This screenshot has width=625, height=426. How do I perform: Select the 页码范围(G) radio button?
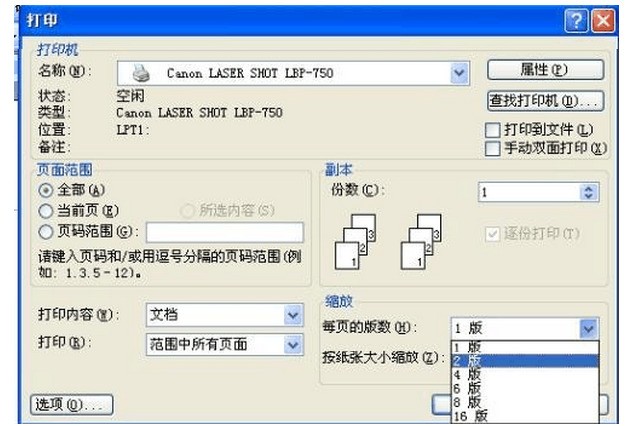(46, 231)
